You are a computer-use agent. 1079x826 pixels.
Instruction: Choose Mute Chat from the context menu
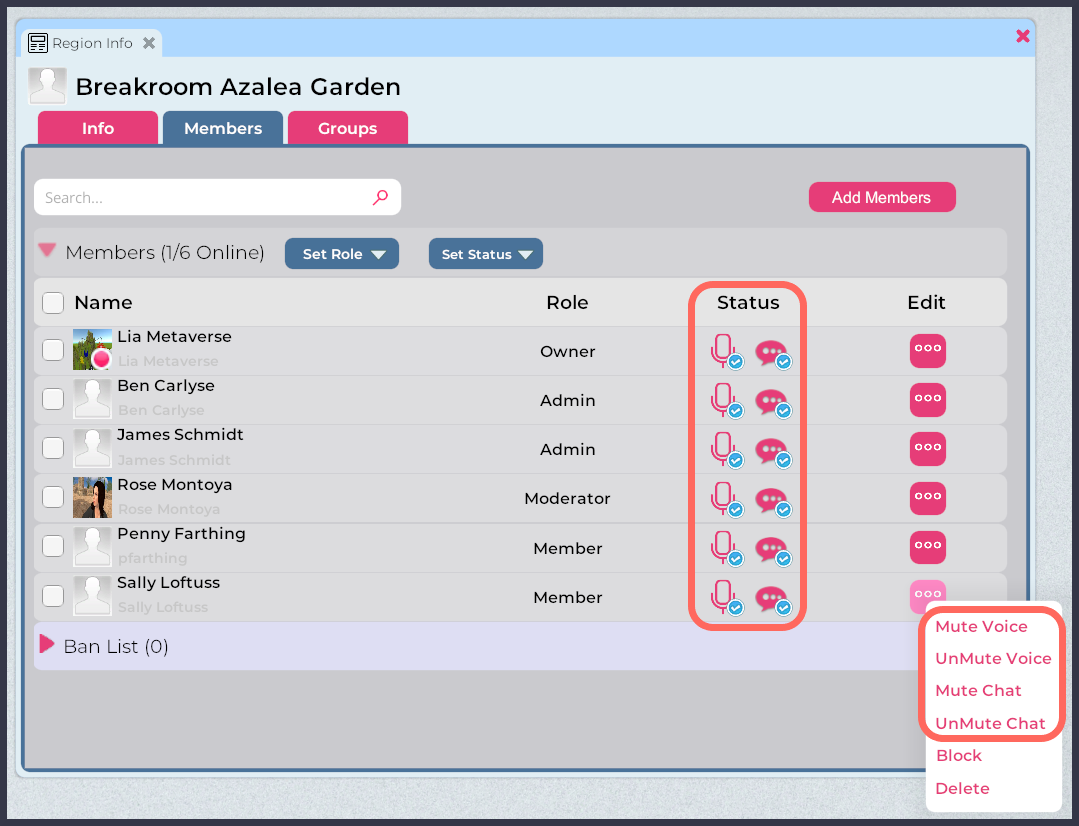978,690
